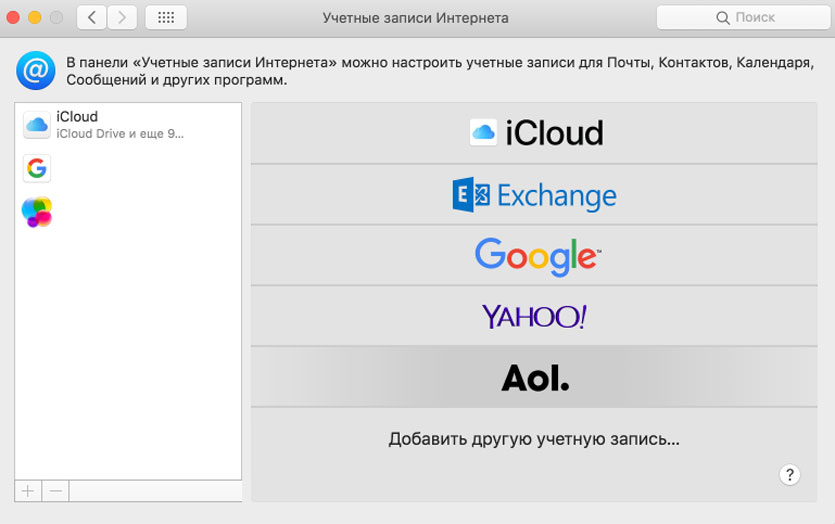Select the Google account in sidebar
835x524 pixels.
37,168
